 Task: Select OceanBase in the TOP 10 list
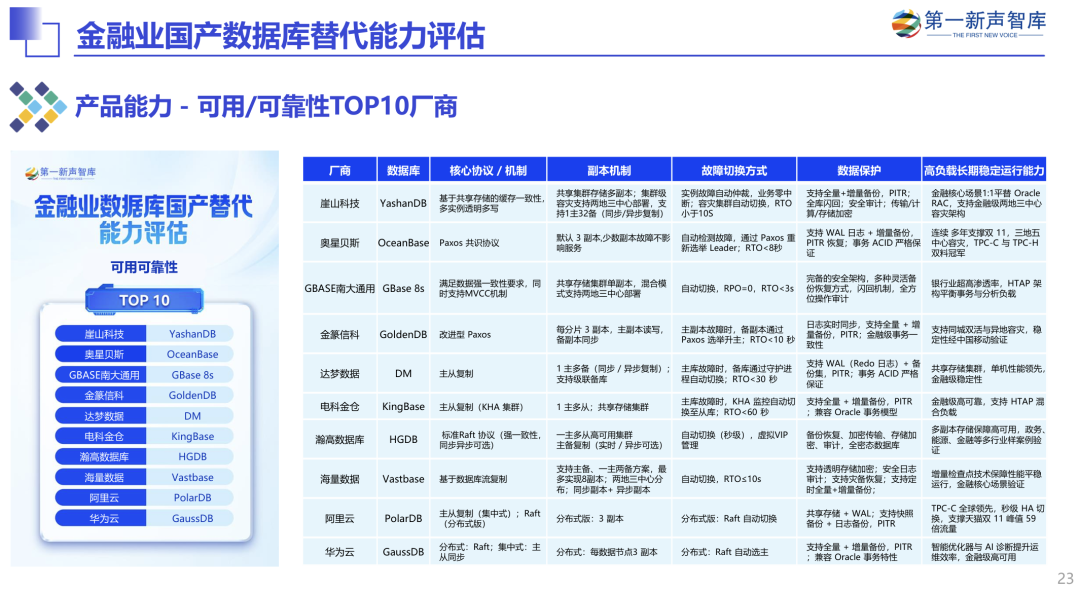192,354
